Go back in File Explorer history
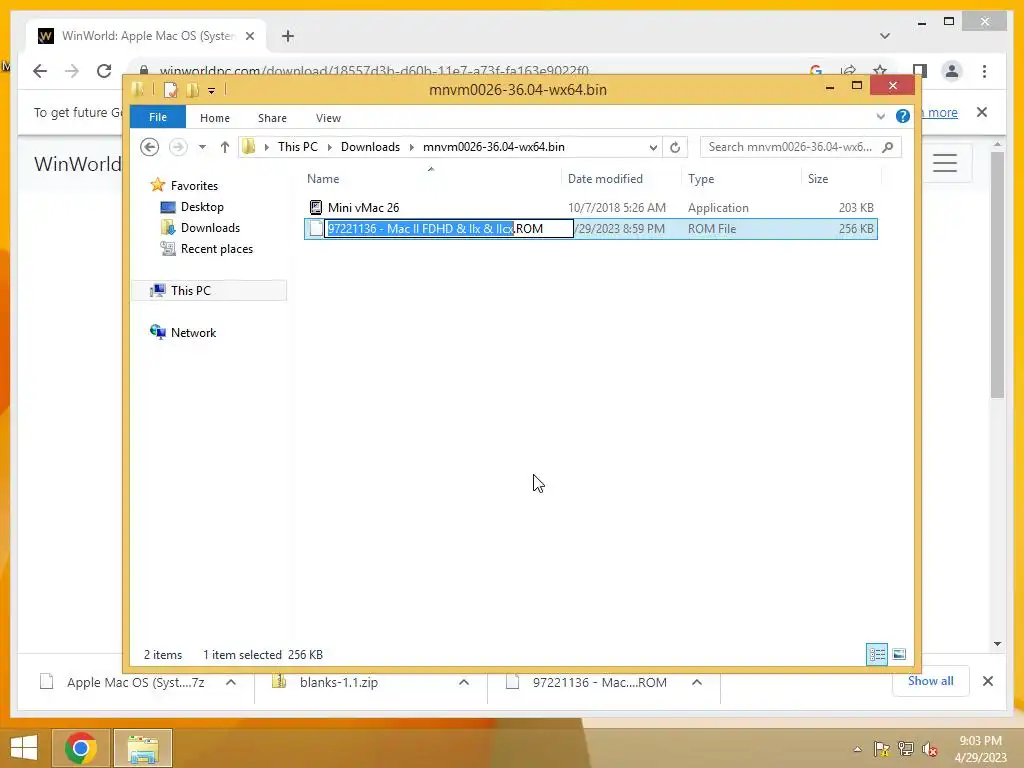This screenshot has width=1024, height=768. (x=150, y=147)
